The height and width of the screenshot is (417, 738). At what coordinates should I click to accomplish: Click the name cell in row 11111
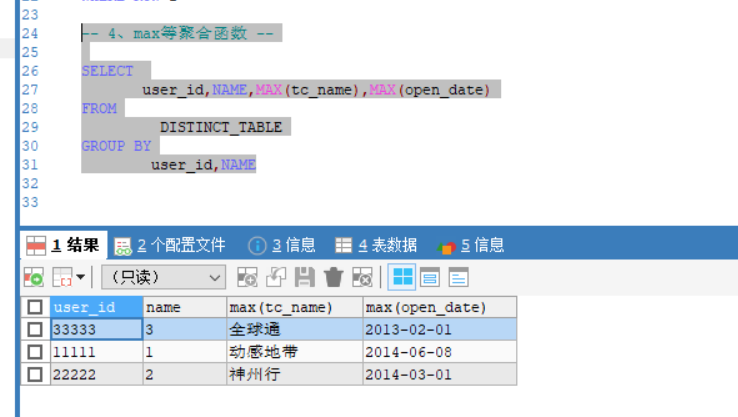tap(184, 352)
